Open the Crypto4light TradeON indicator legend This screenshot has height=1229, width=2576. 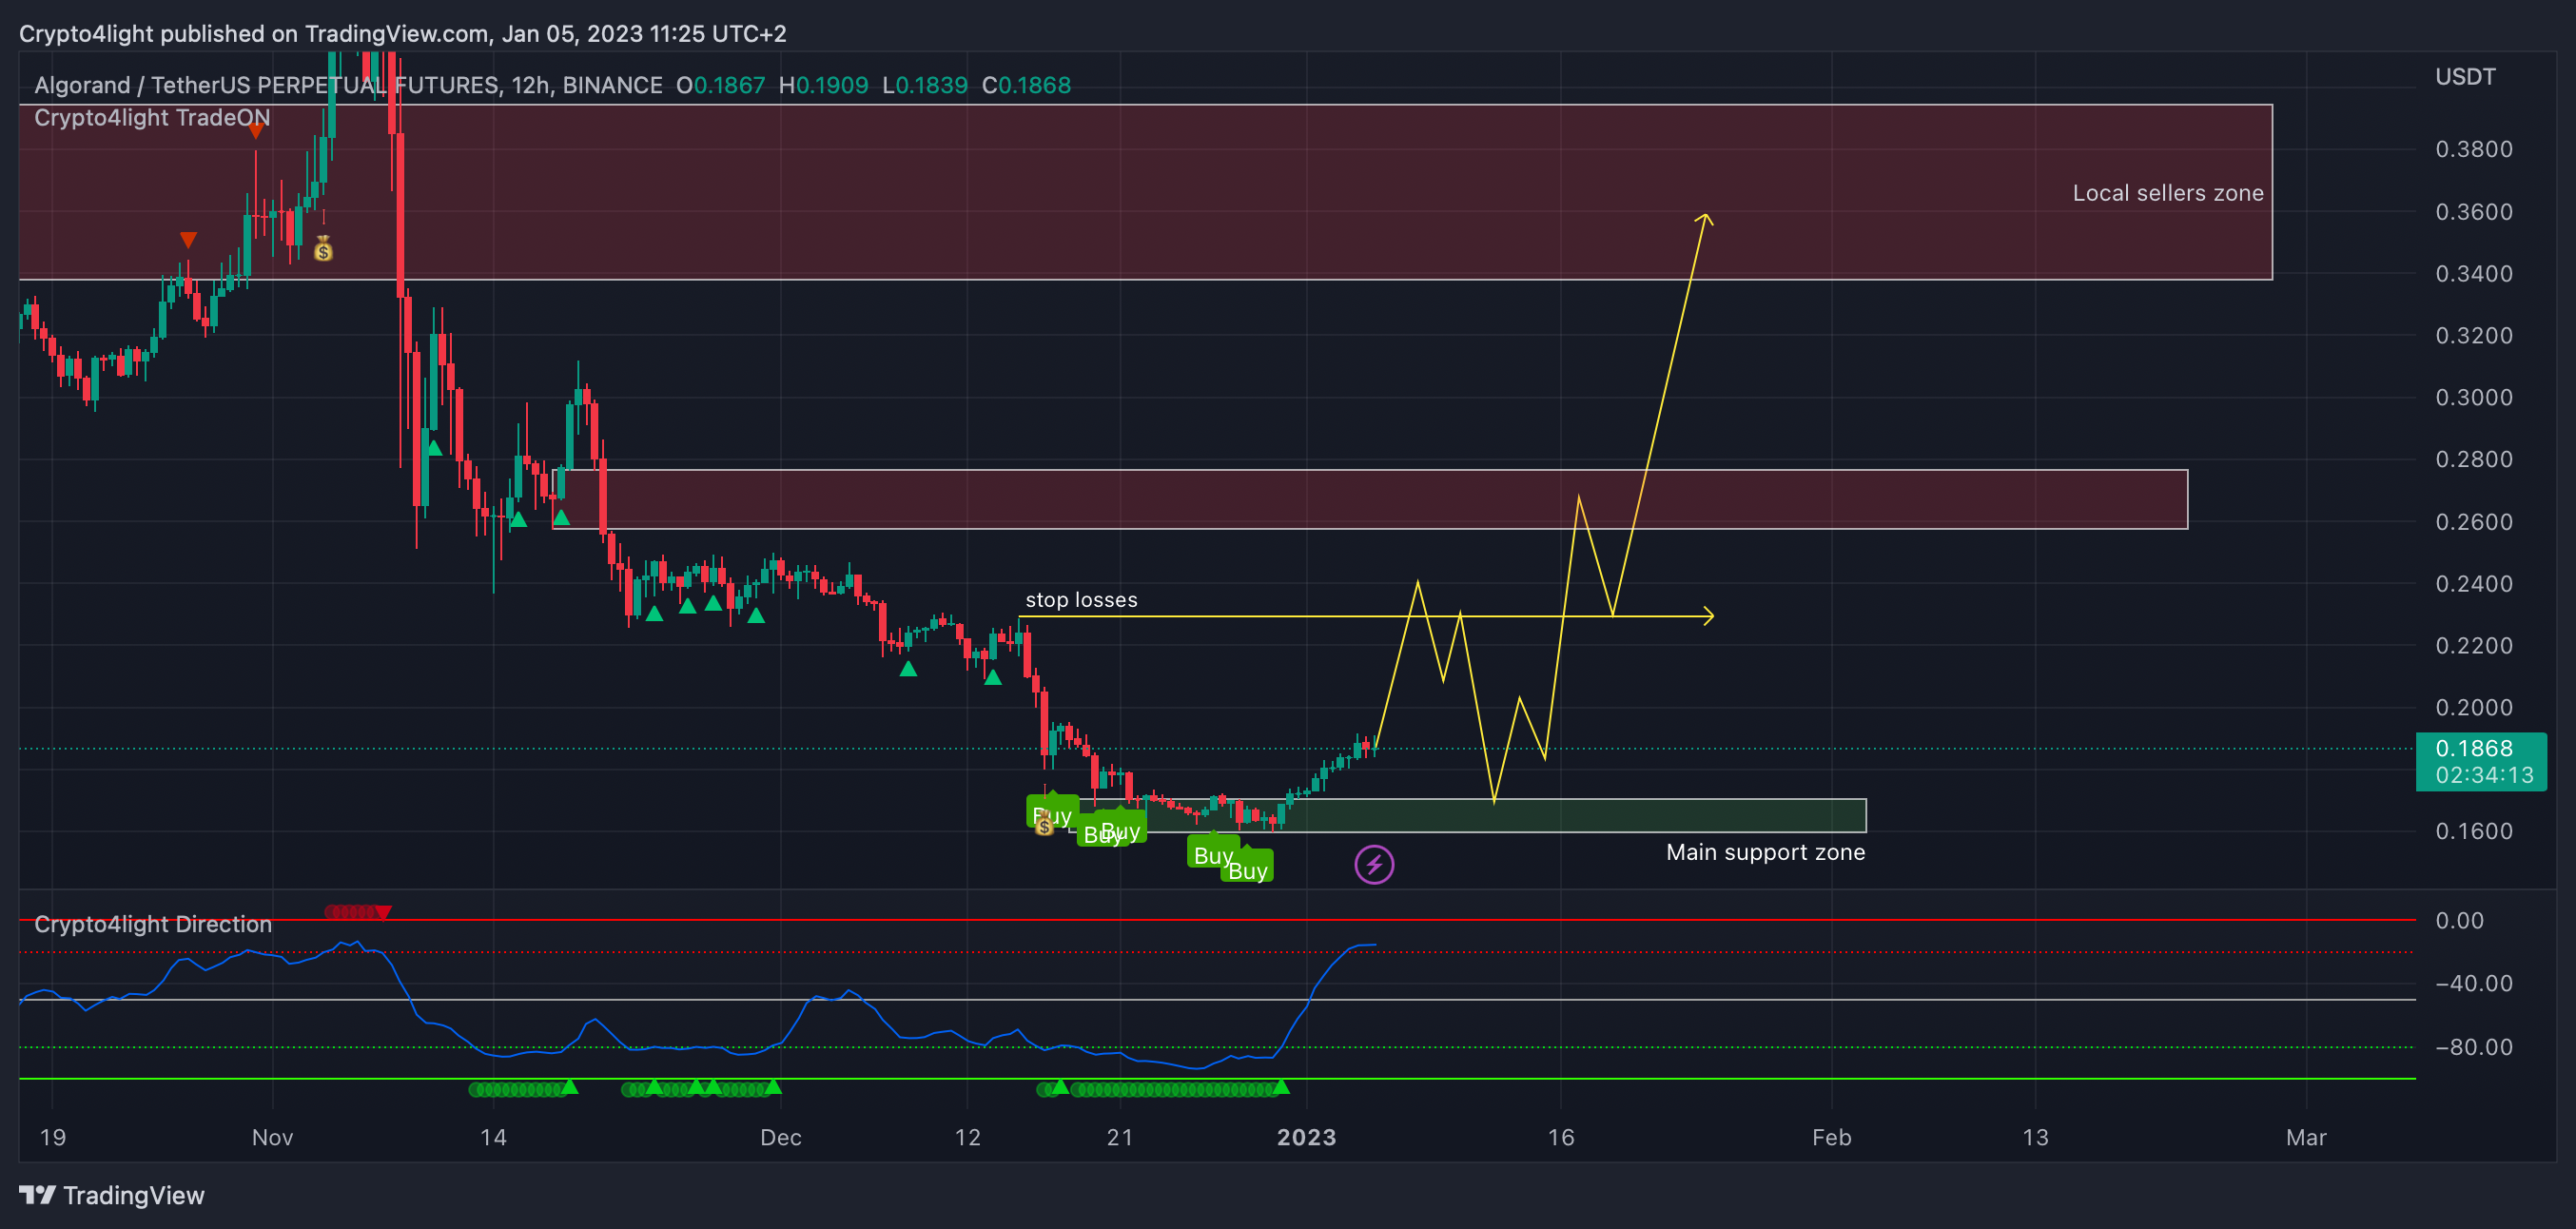point(152,118)
